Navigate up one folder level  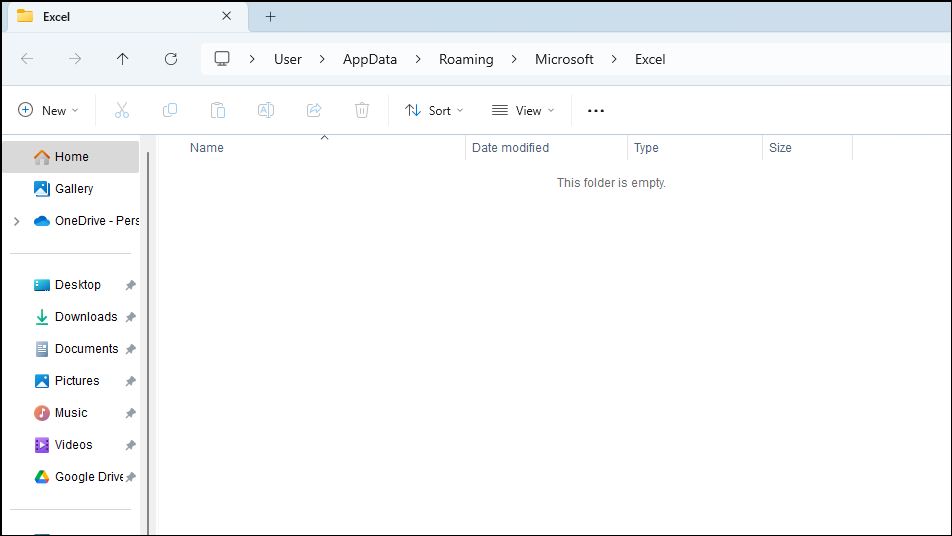(123, 59)
